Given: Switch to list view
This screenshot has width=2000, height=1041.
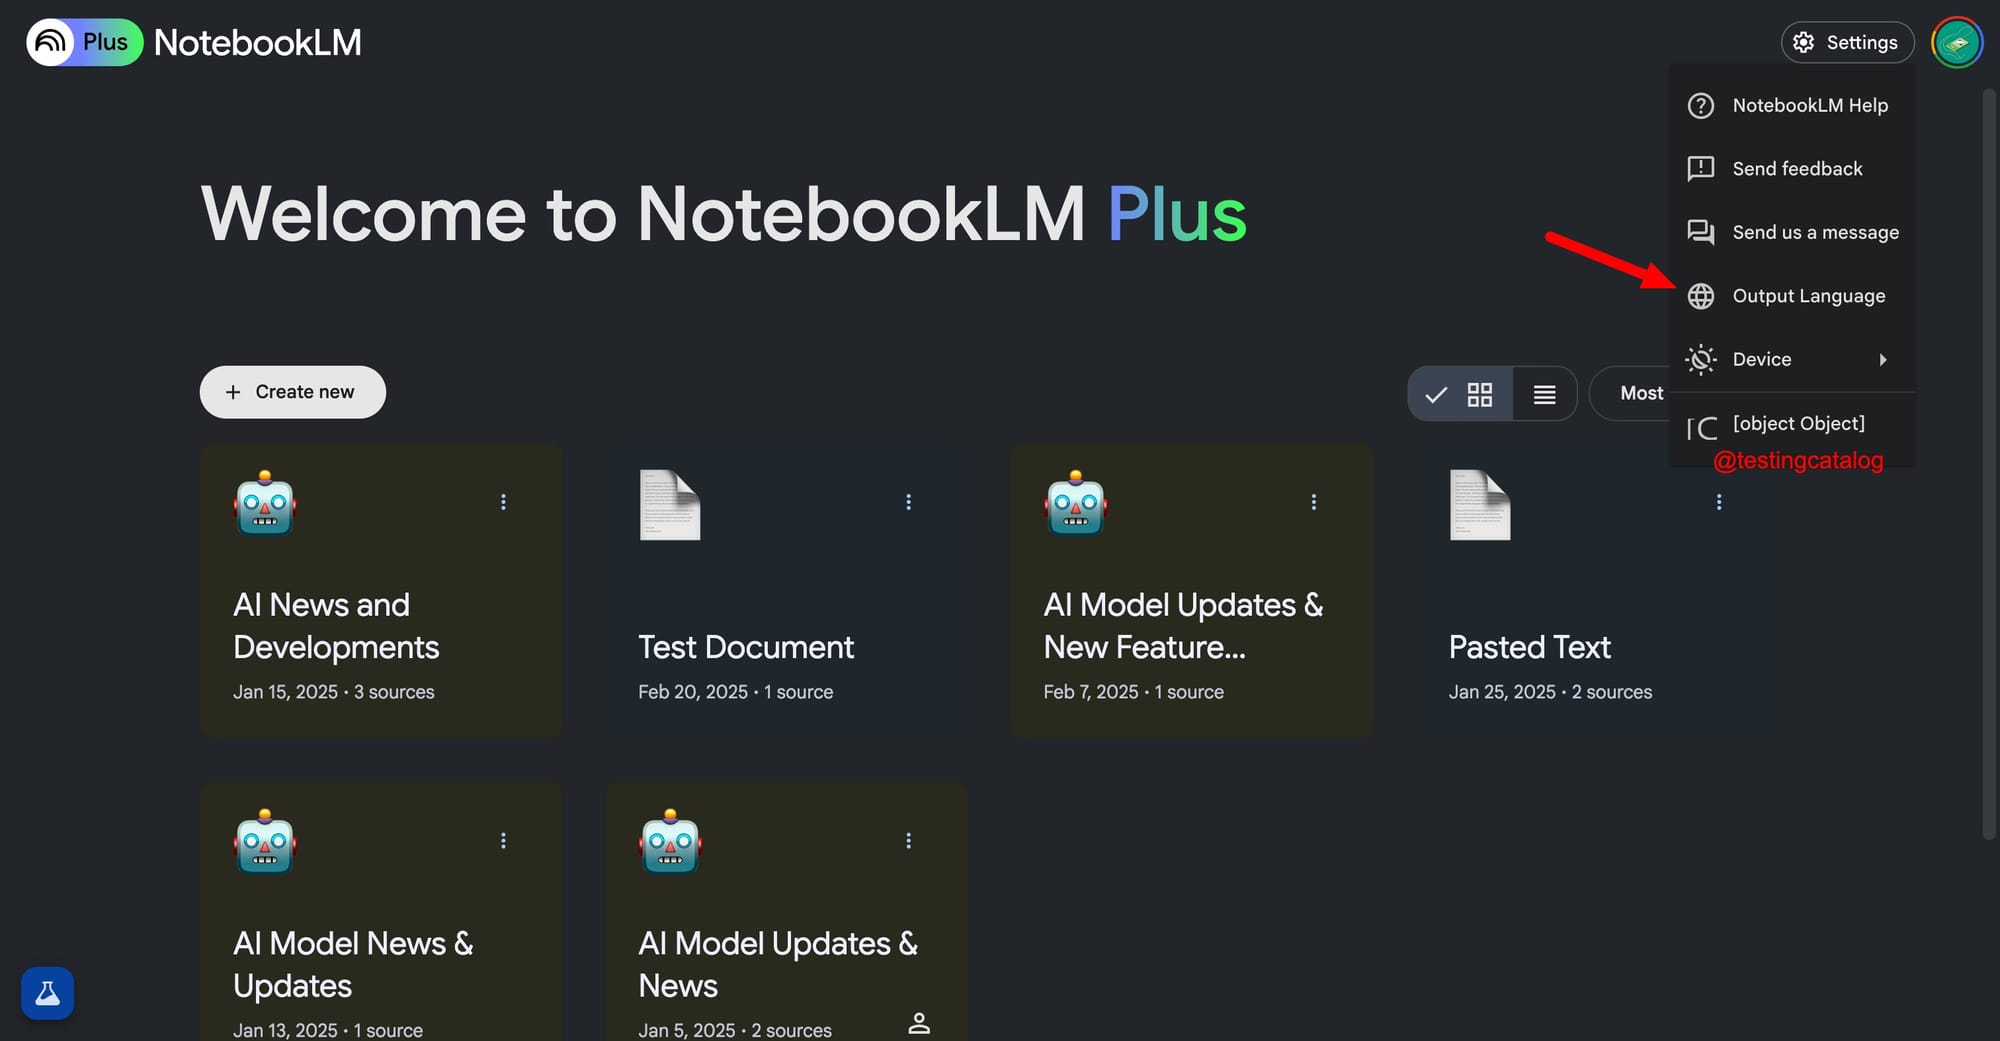Looking at the screenshot, I should (1545, 394).
